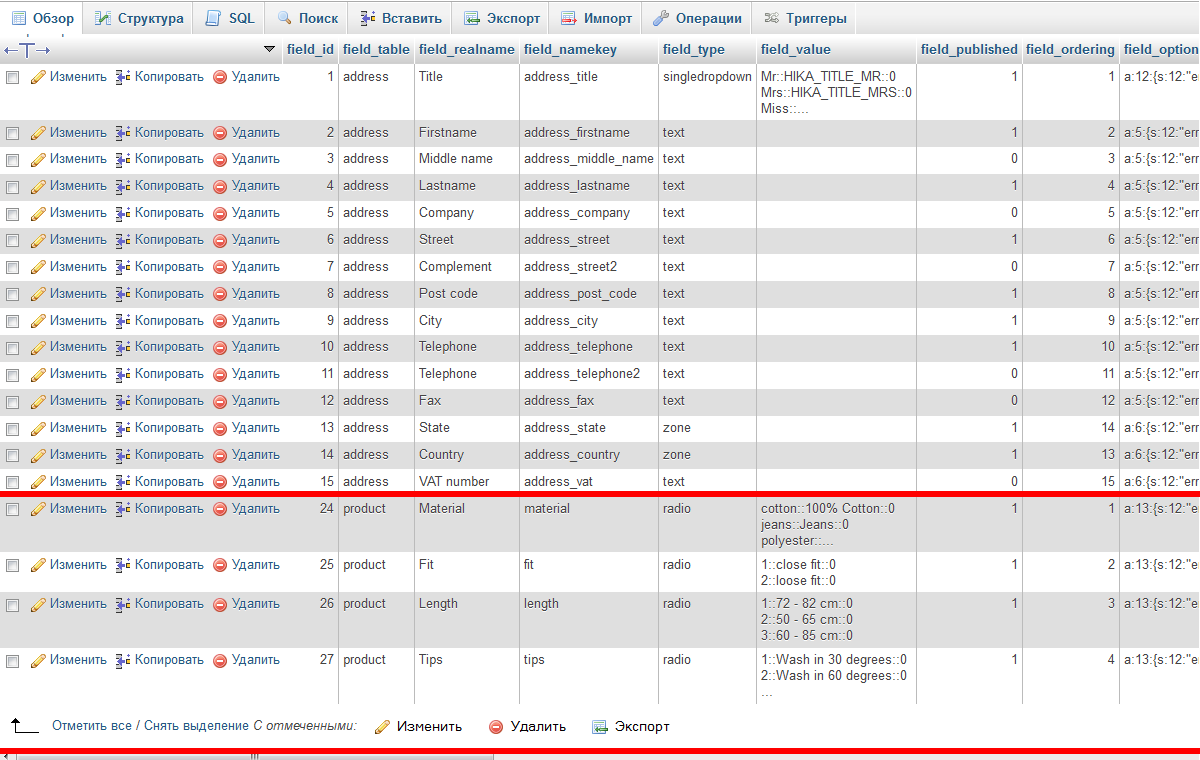Click Отметить все link

[x=90, y=726]
